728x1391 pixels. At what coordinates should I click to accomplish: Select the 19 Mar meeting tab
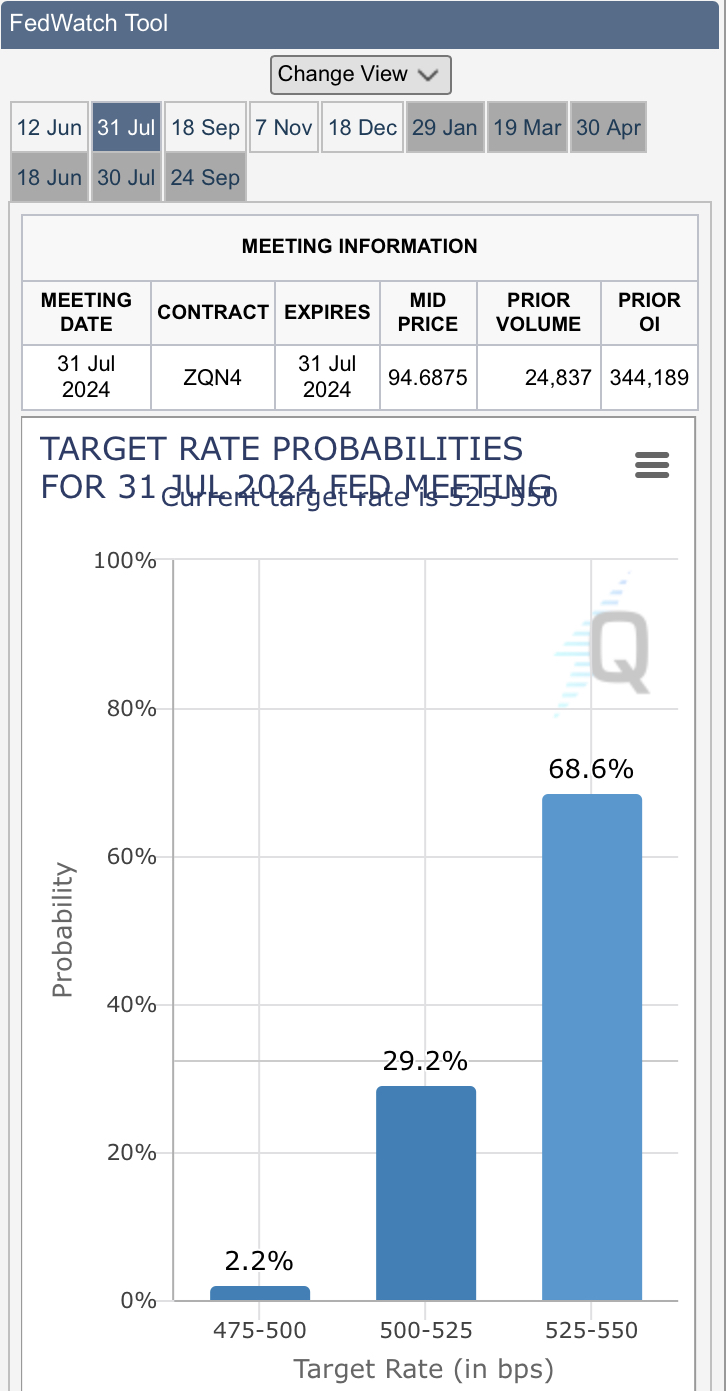527,127
